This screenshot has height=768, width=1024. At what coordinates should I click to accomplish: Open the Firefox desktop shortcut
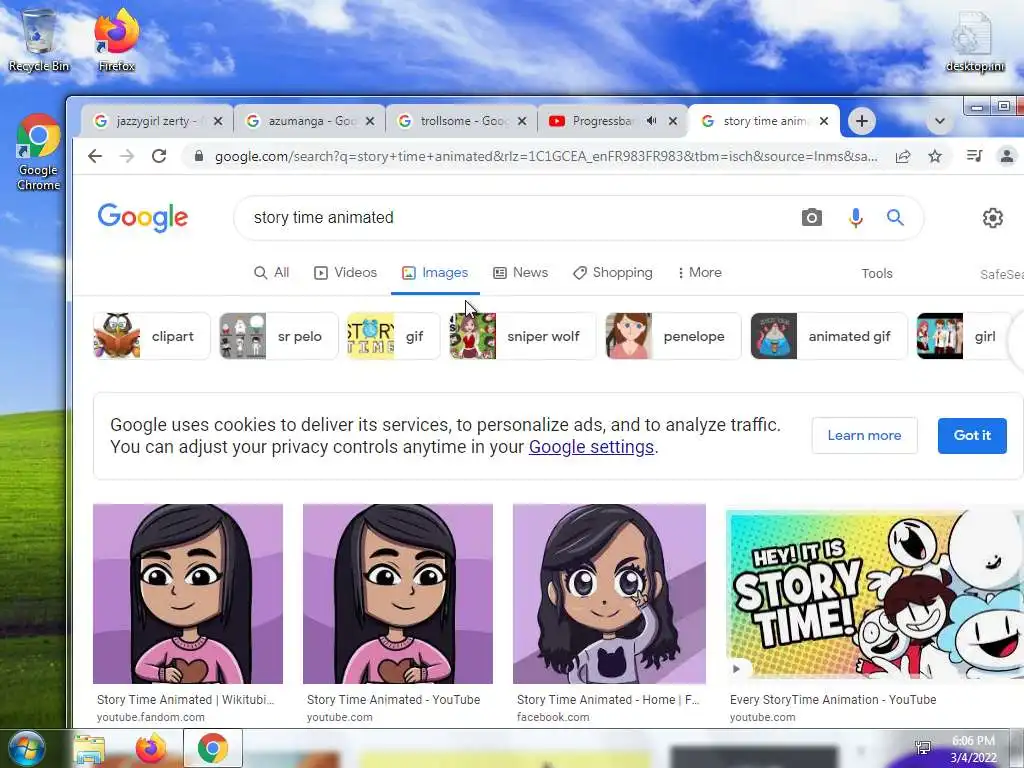117,40
